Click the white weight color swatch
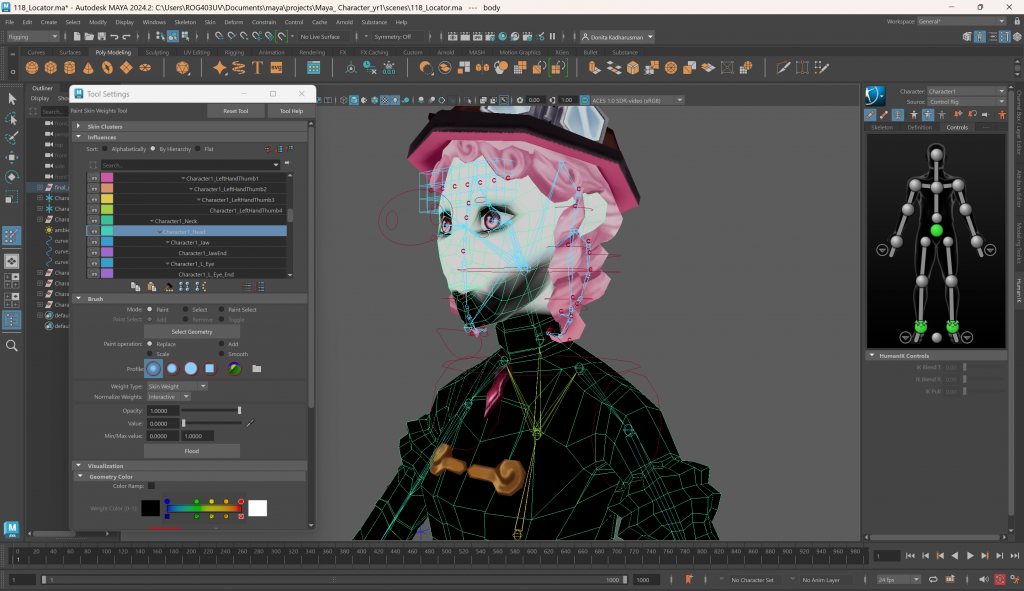The width and height of the screenshot is (1024, 591). [x=257, y=508]
